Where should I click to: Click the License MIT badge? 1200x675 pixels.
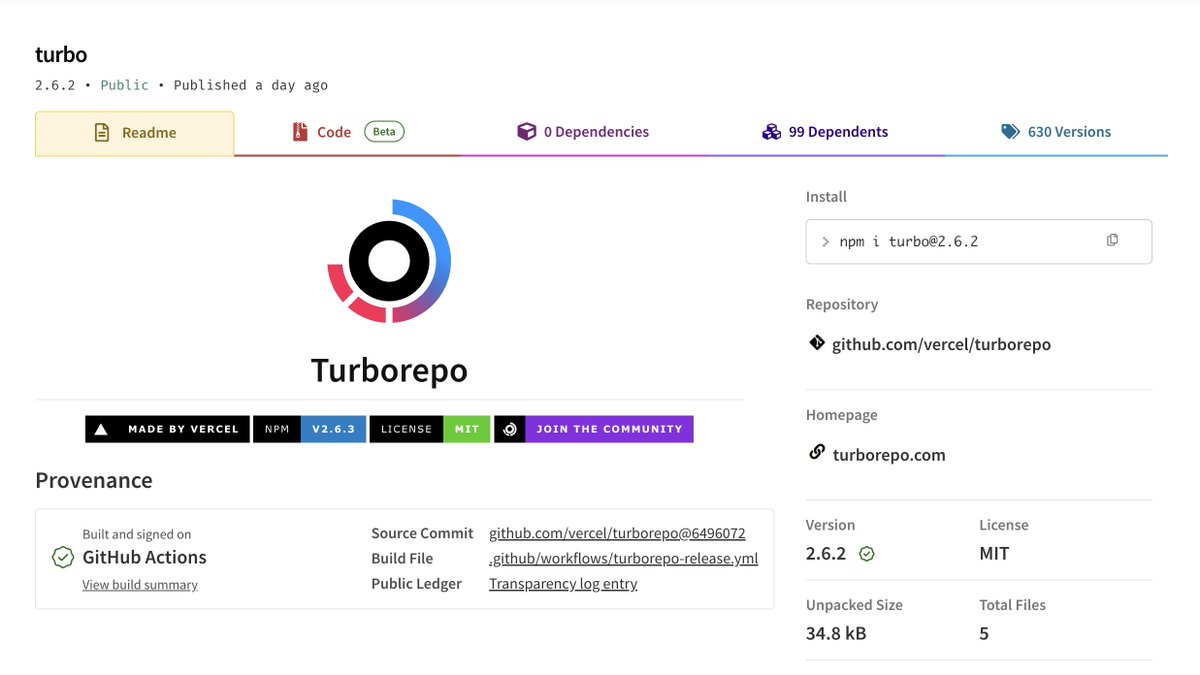point(430,429)
